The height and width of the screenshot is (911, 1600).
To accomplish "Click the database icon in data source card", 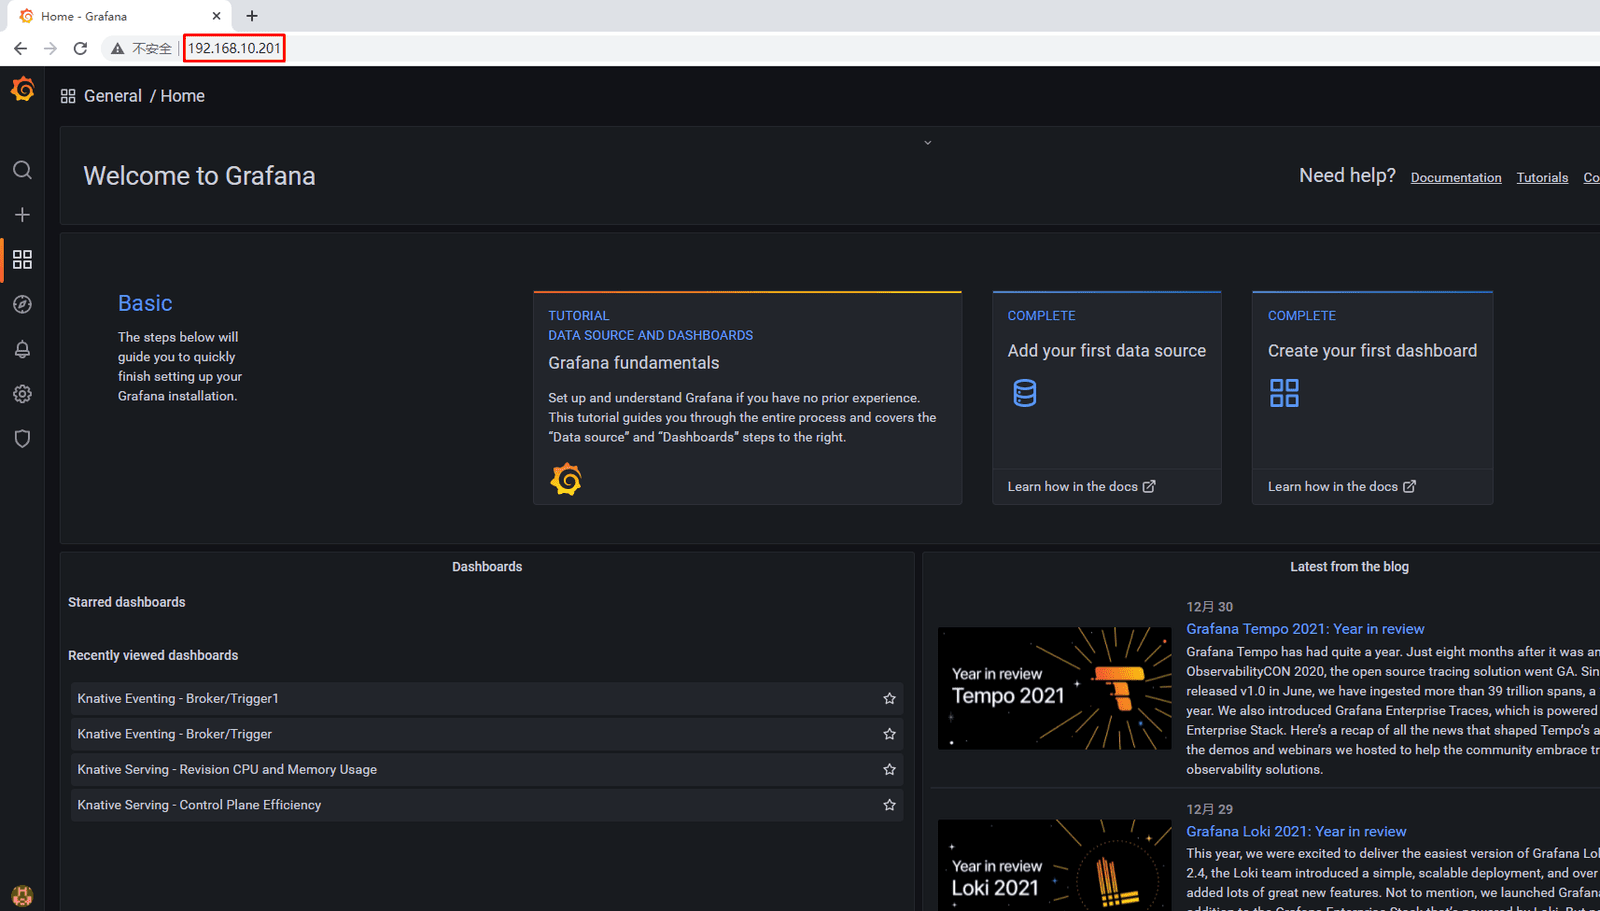I will coord(1025,393).
